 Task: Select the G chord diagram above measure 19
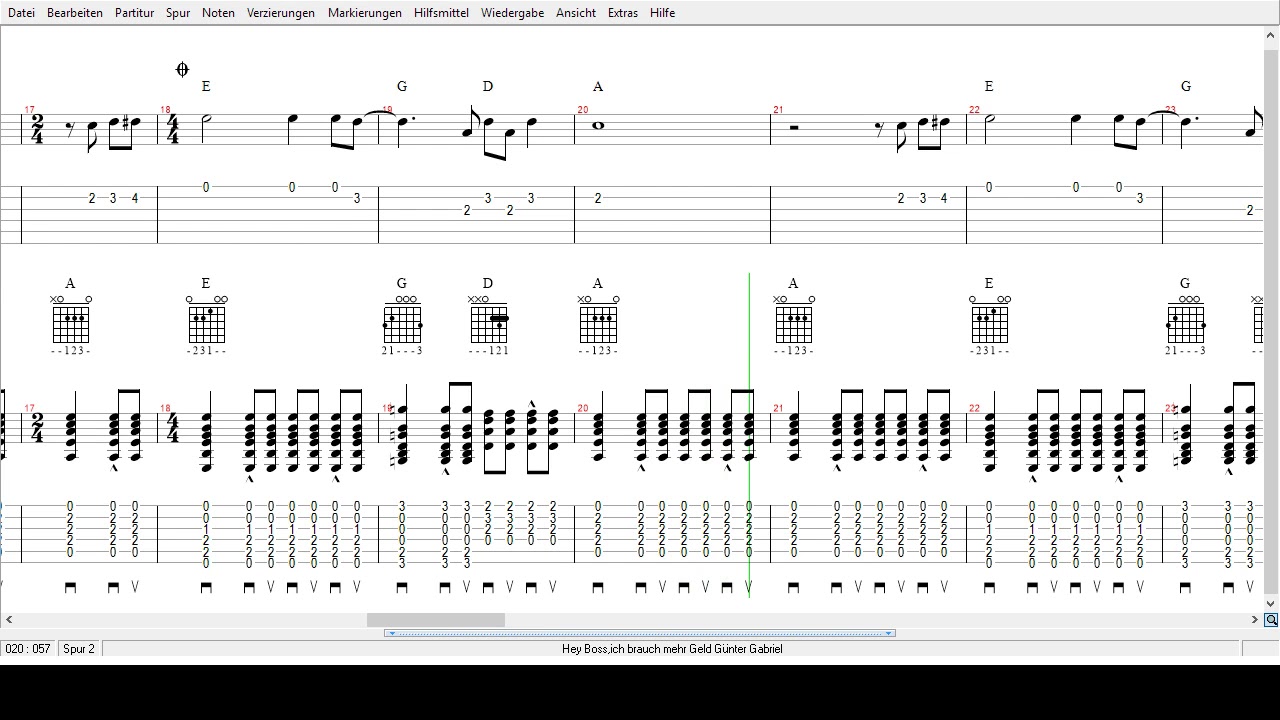pos(402,323)
